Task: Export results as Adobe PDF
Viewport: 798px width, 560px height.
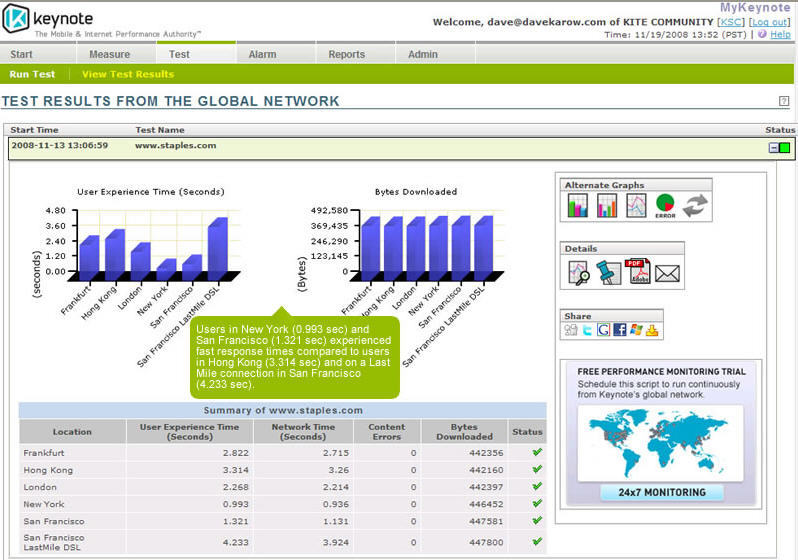Action: click(637, 271)
